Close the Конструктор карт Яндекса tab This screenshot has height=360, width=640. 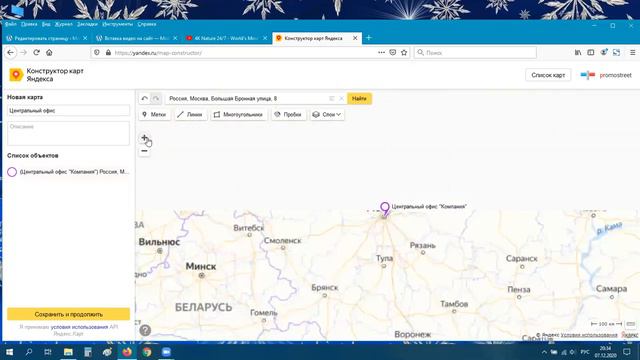click(x=355, y=38)
